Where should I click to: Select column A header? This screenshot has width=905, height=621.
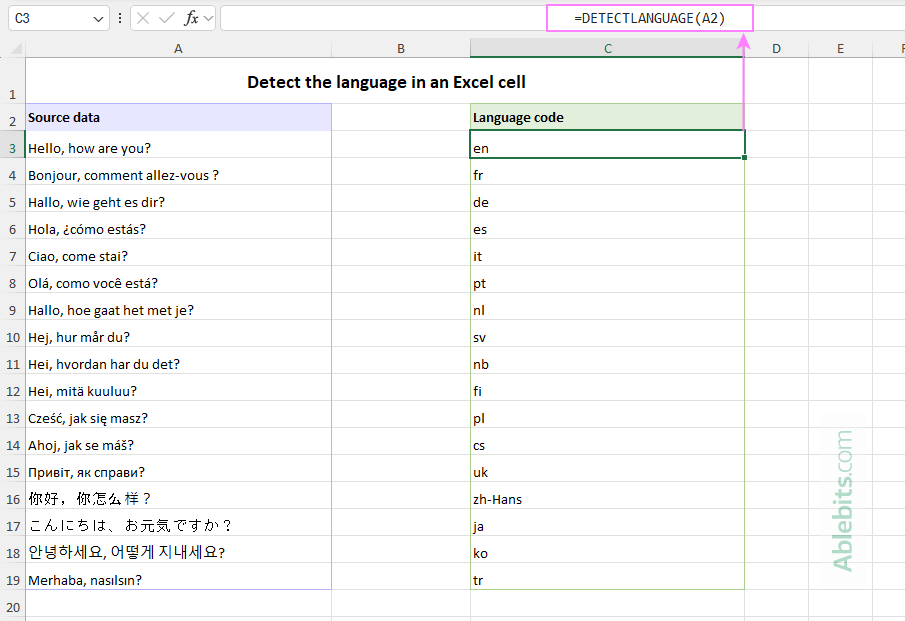178,49
